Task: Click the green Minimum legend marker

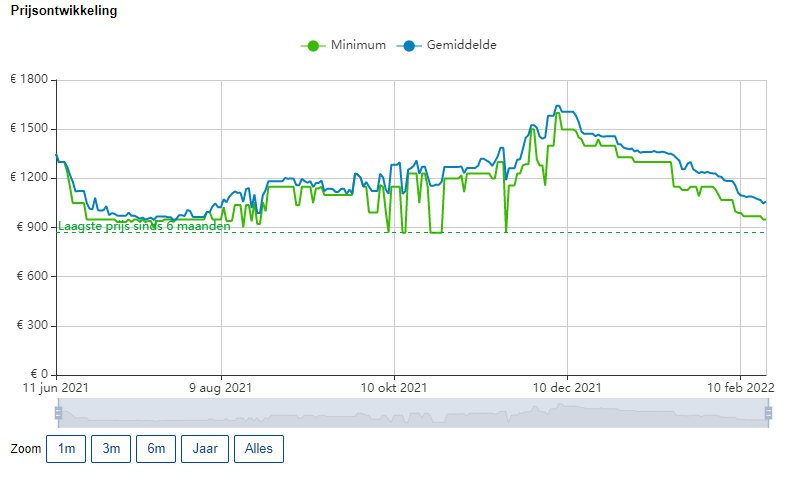Action: coord(312,46)
